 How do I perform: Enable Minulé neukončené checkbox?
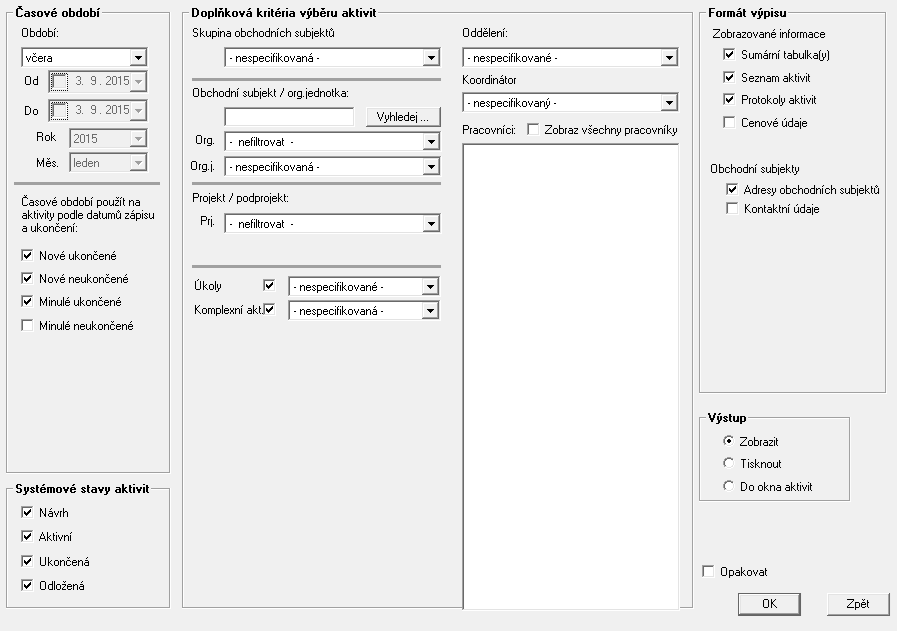[27, 326]
